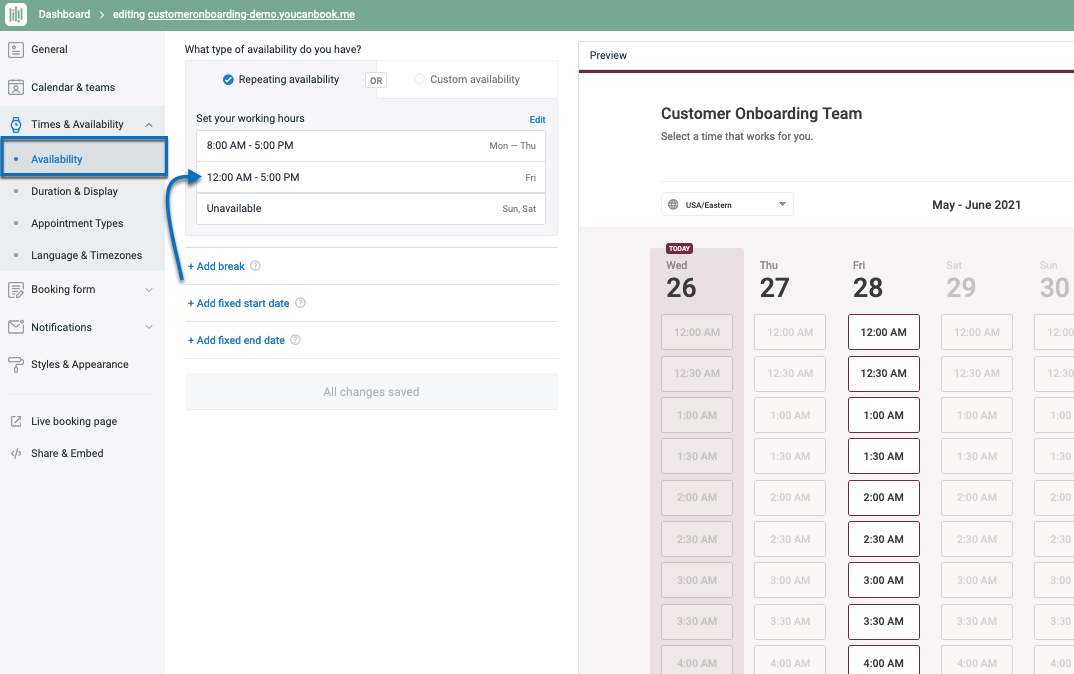Go to Dashboard breadcrumb
The image size is (1074, 674).
(x=64, y=14)
